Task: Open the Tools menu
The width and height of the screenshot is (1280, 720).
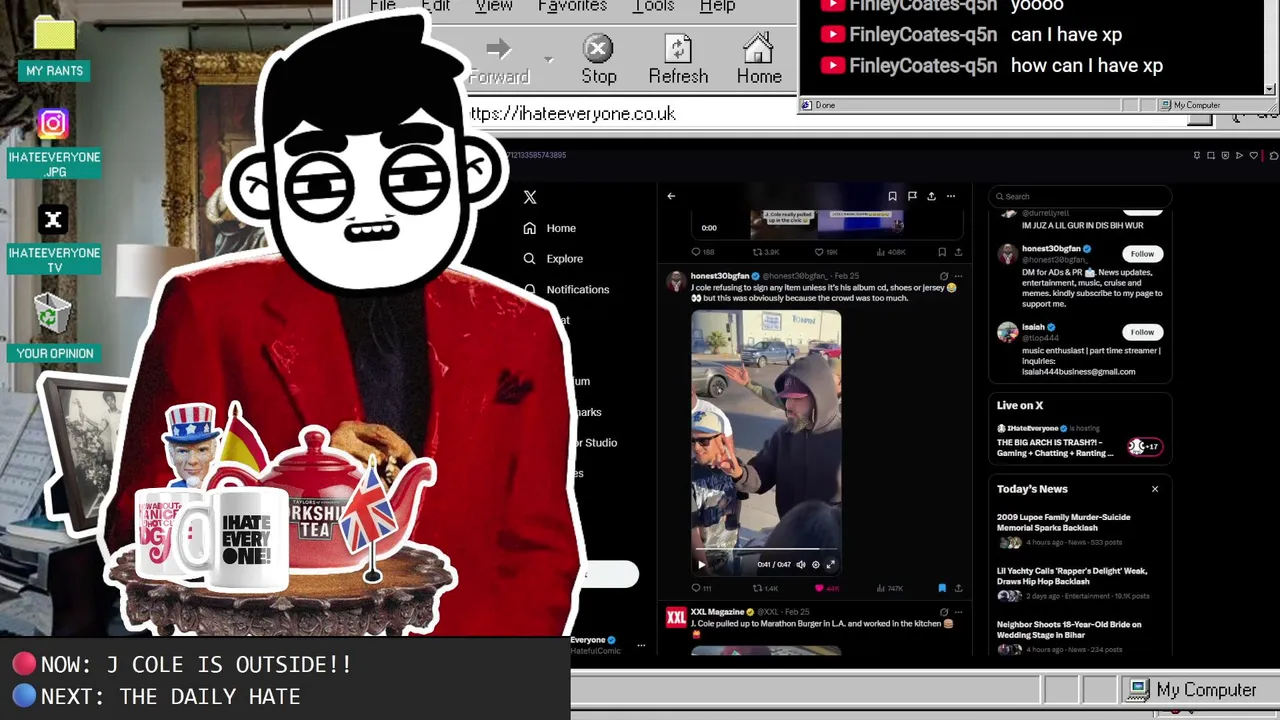Action: pyautogui.click(x=653, y=6)
